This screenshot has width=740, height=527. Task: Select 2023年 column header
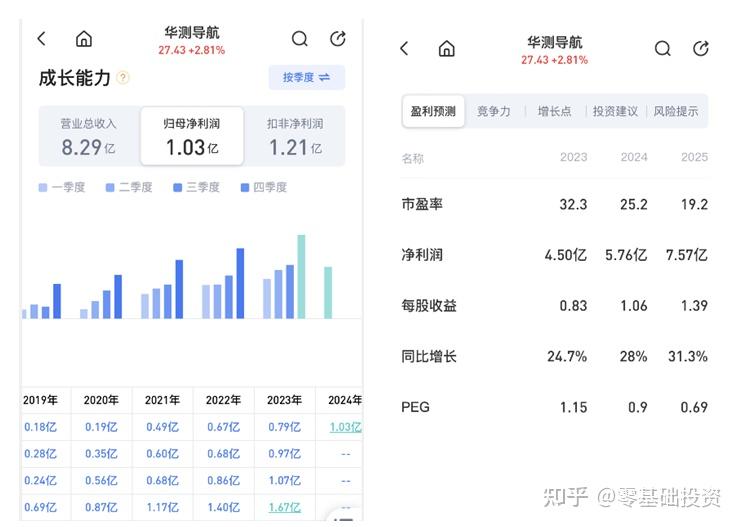284,400
